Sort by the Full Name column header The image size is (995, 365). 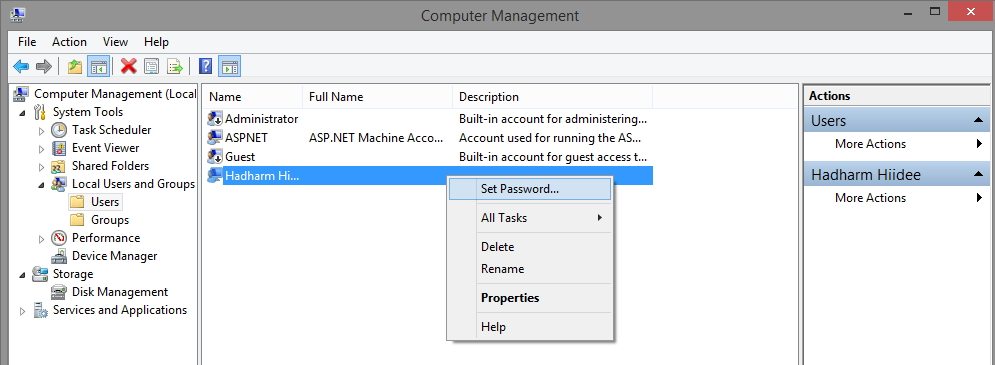click(377, 97)
